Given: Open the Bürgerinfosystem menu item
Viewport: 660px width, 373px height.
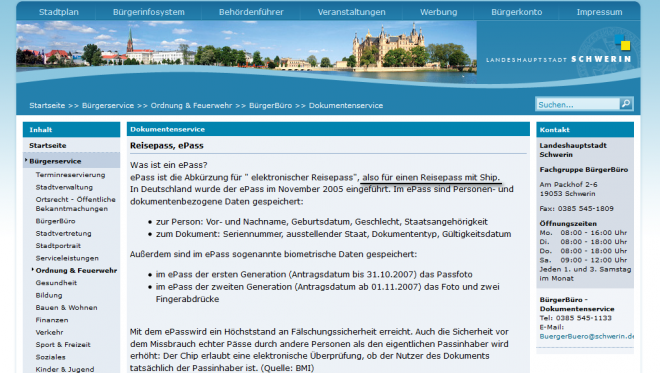Looking at the screenshot, I should (x=149, y=12).
